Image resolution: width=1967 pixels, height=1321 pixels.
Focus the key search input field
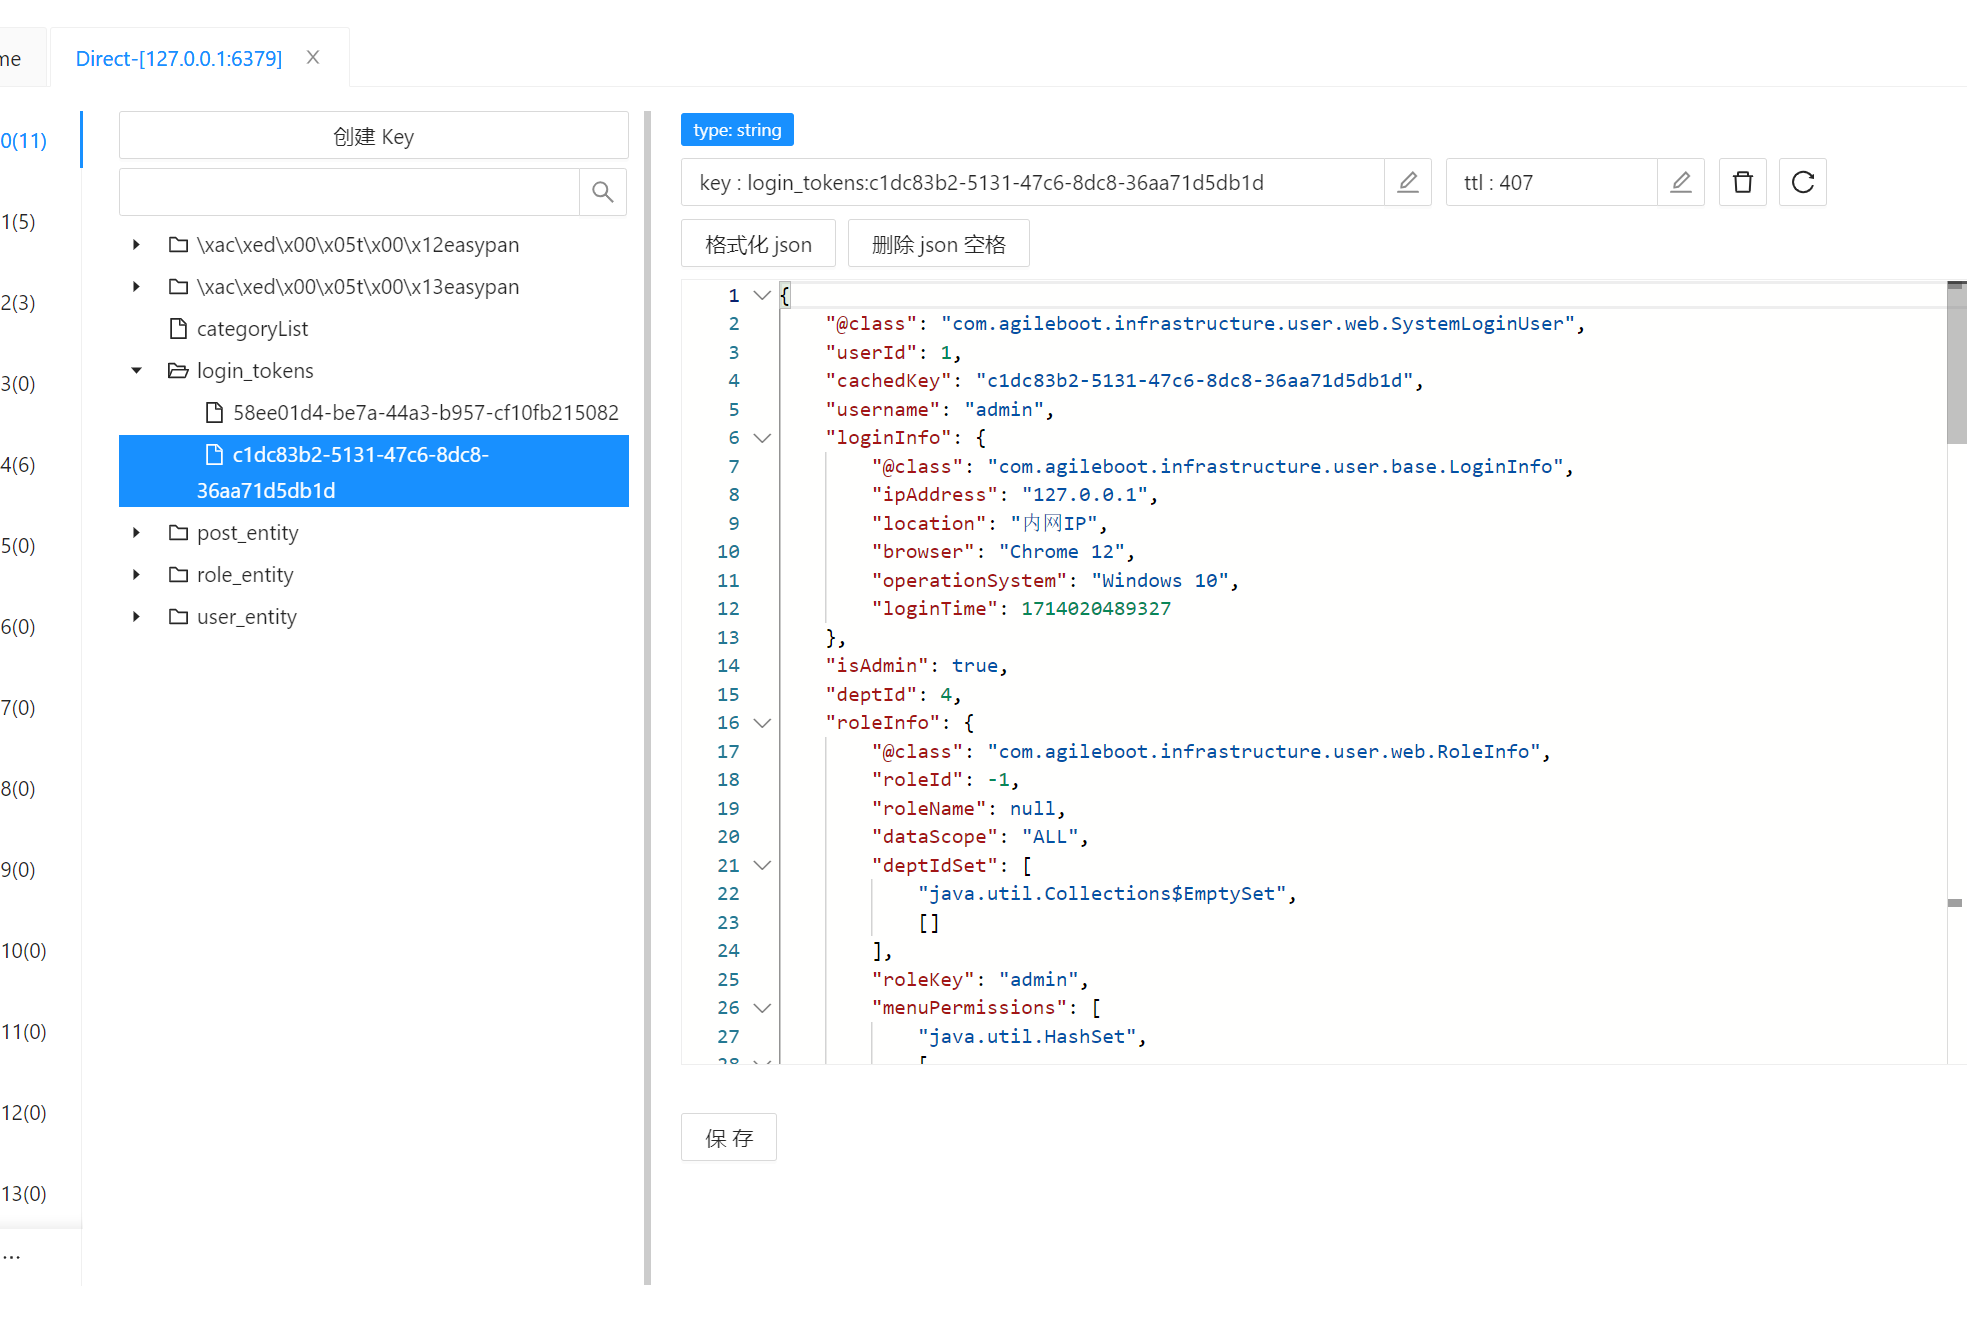click(x=349, y=191)
